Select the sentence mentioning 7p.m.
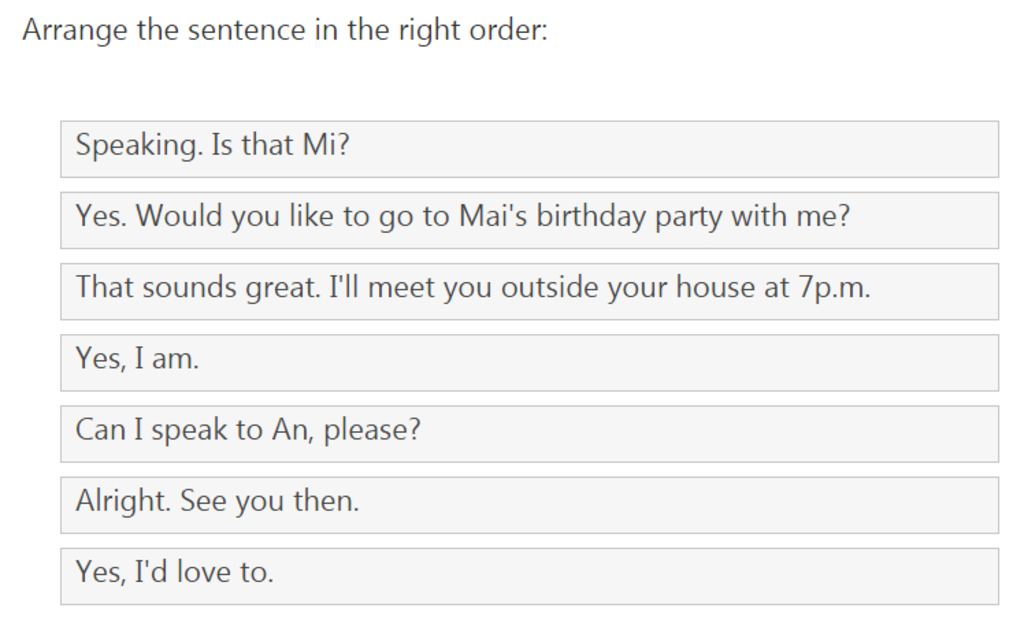Image resolution: width=1024 pixels, height=634 pixels. [x=530, y=291]
